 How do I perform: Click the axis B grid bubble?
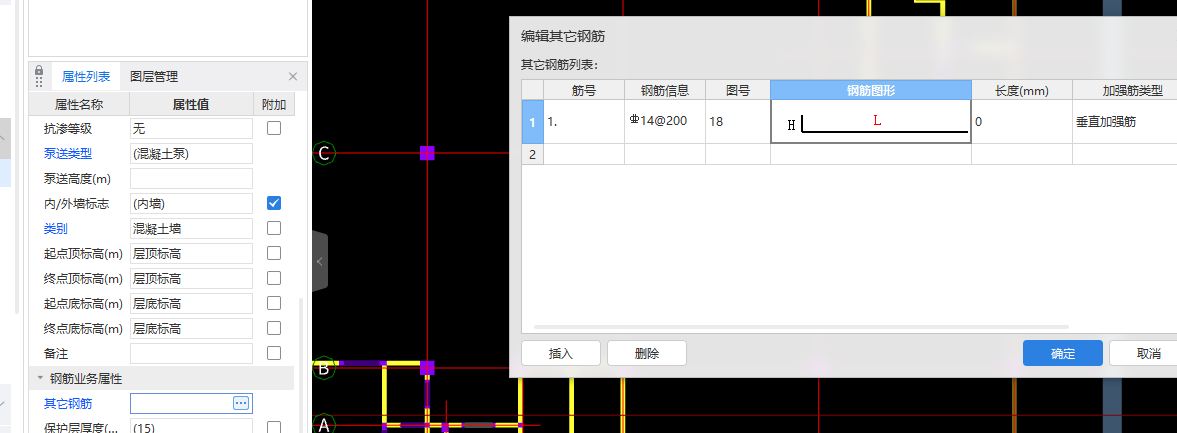coord(324,368)
